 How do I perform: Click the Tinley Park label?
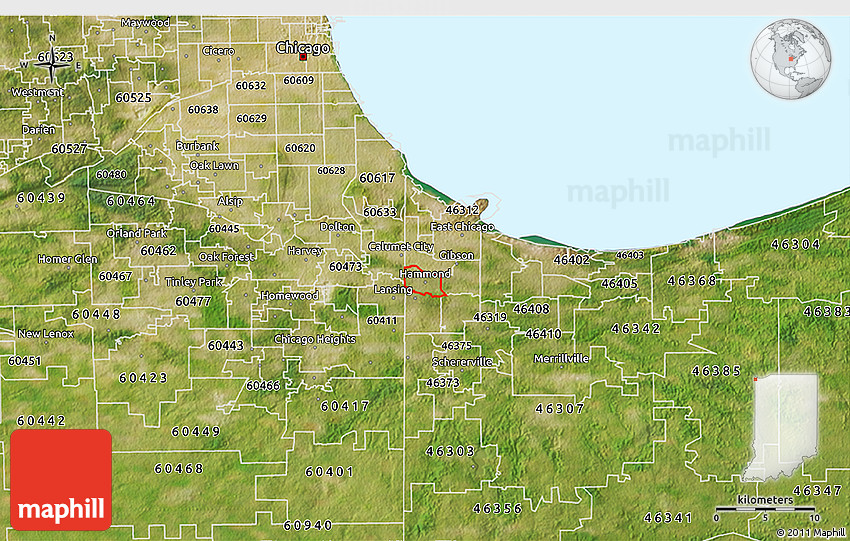click(x=194, y=282)
